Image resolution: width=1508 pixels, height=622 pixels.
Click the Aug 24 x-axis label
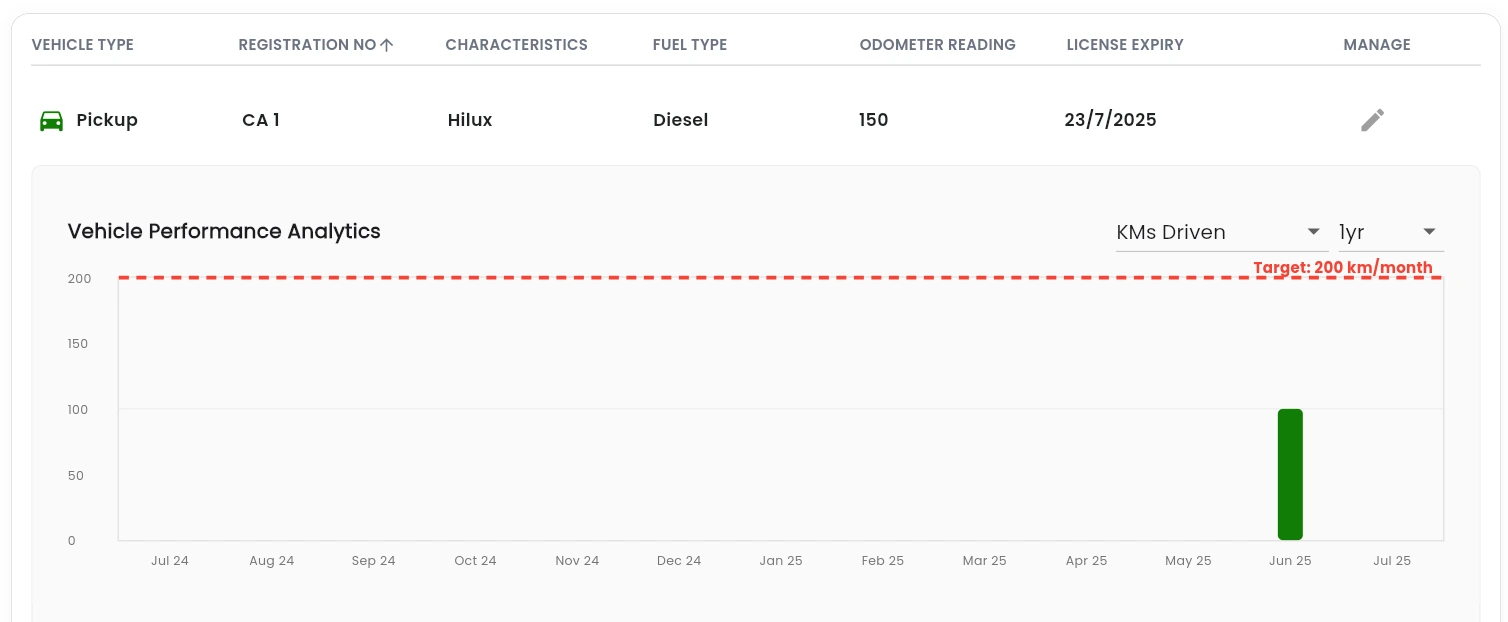tap(272, 561)
